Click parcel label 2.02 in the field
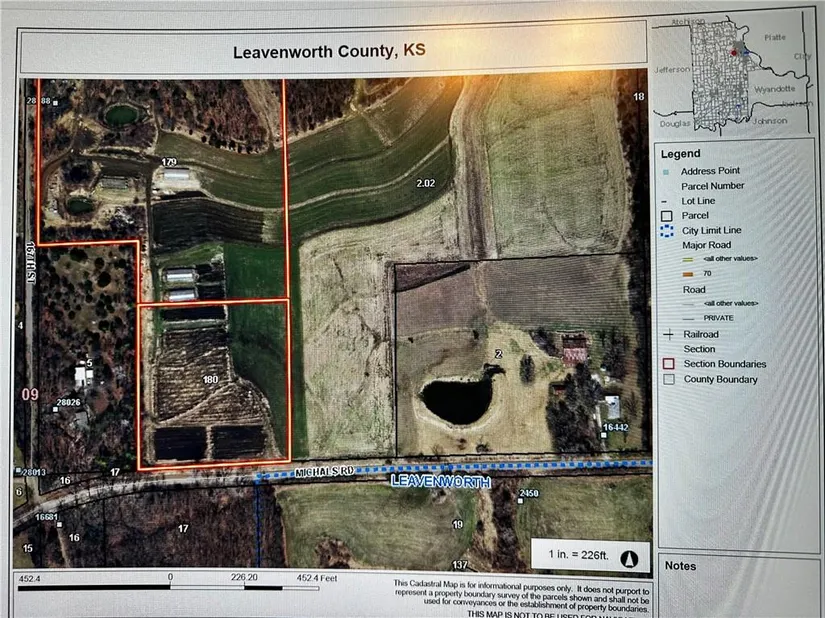Screen dimensions: 825x618 [x=426, y=183]
